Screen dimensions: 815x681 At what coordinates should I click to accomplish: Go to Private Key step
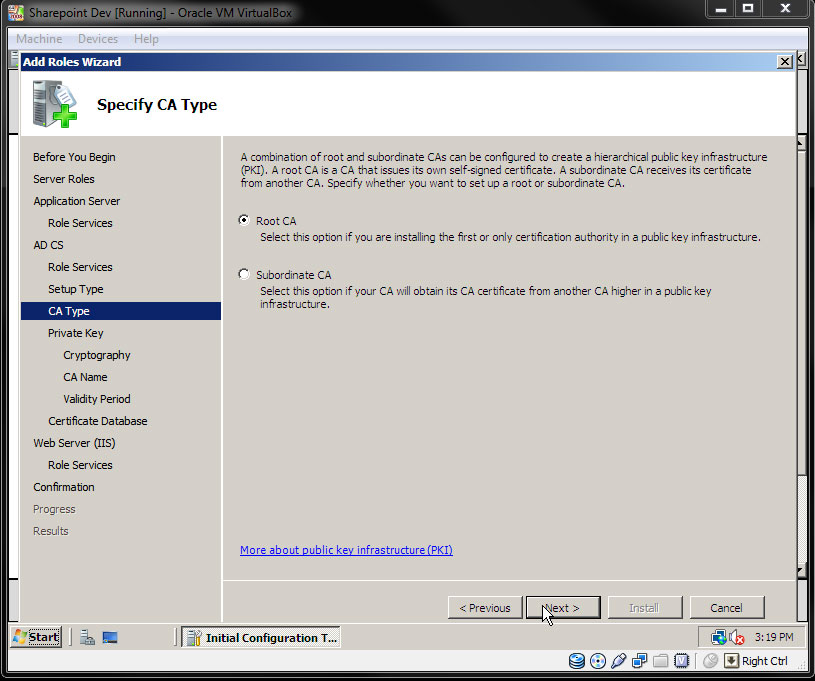pos(76,333)
